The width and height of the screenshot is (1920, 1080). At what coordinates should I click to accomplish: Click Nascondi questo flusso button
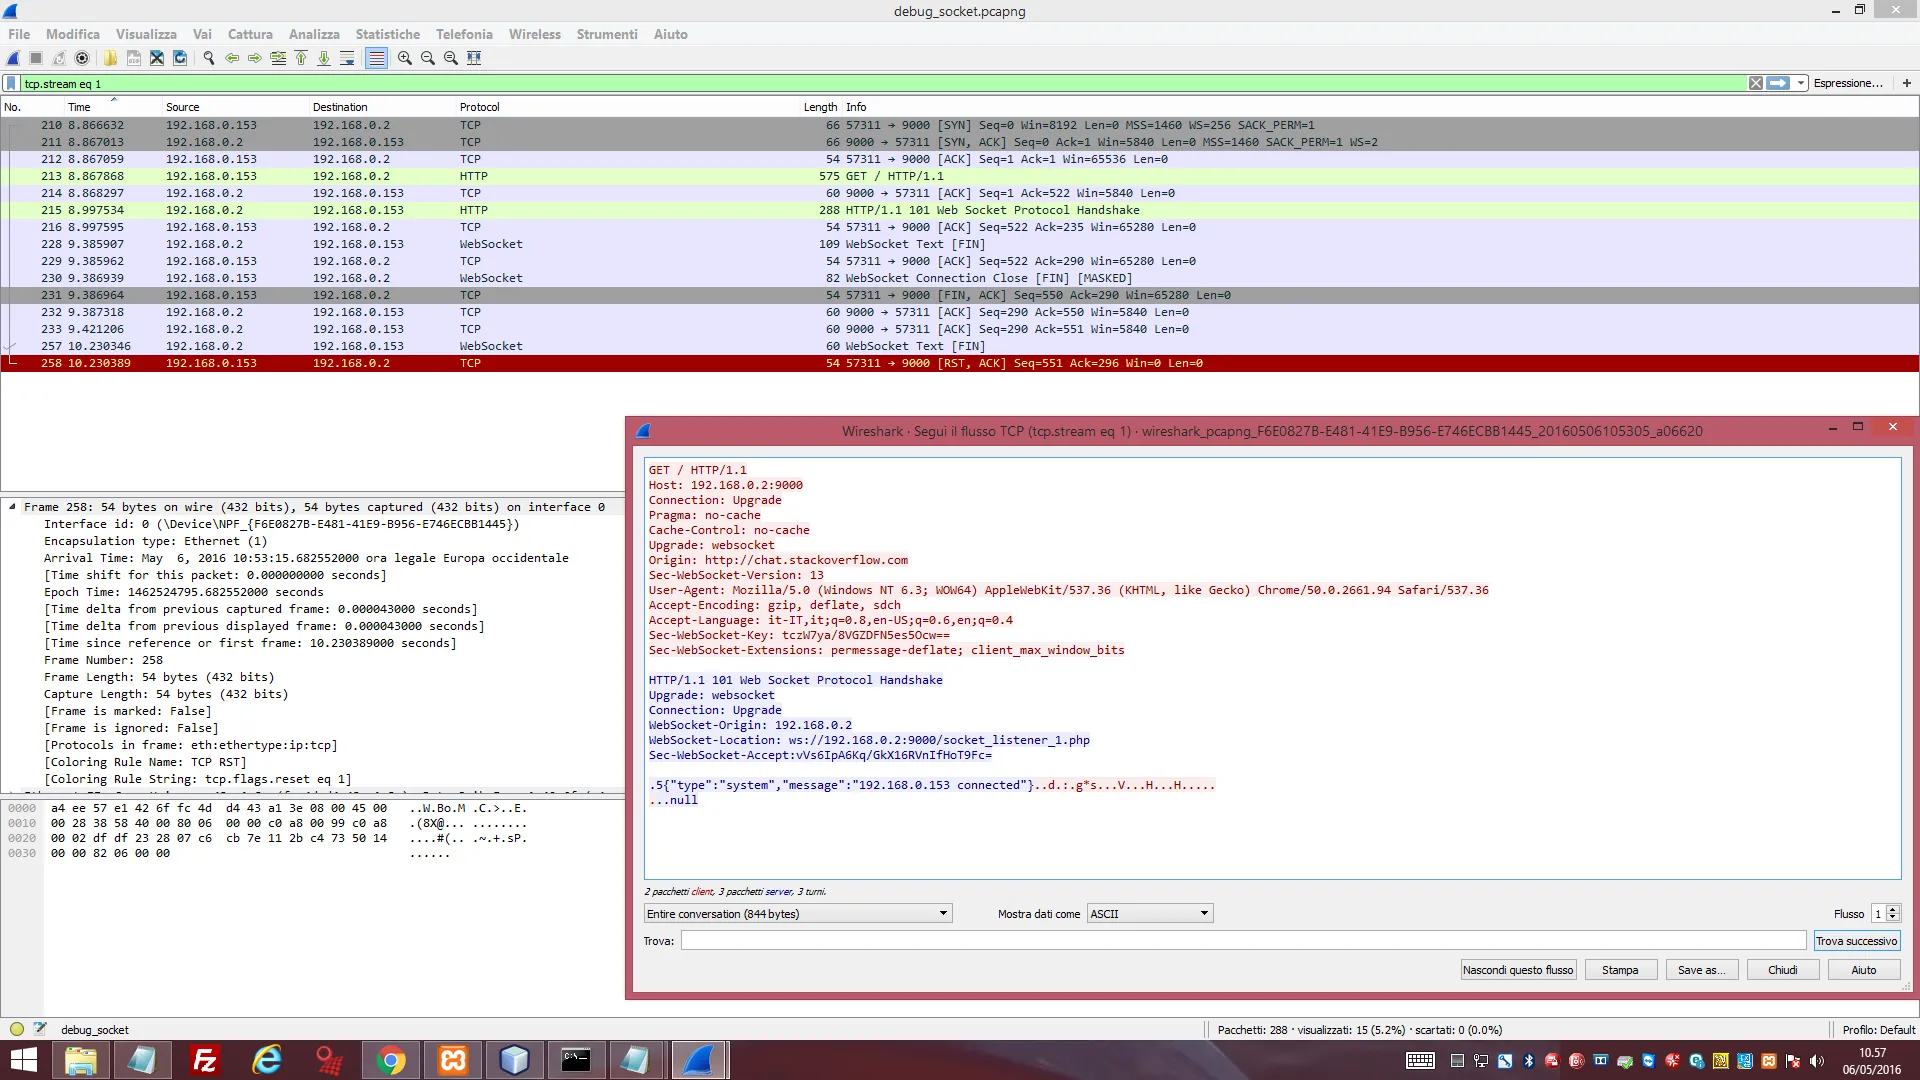pos(1518,970)
